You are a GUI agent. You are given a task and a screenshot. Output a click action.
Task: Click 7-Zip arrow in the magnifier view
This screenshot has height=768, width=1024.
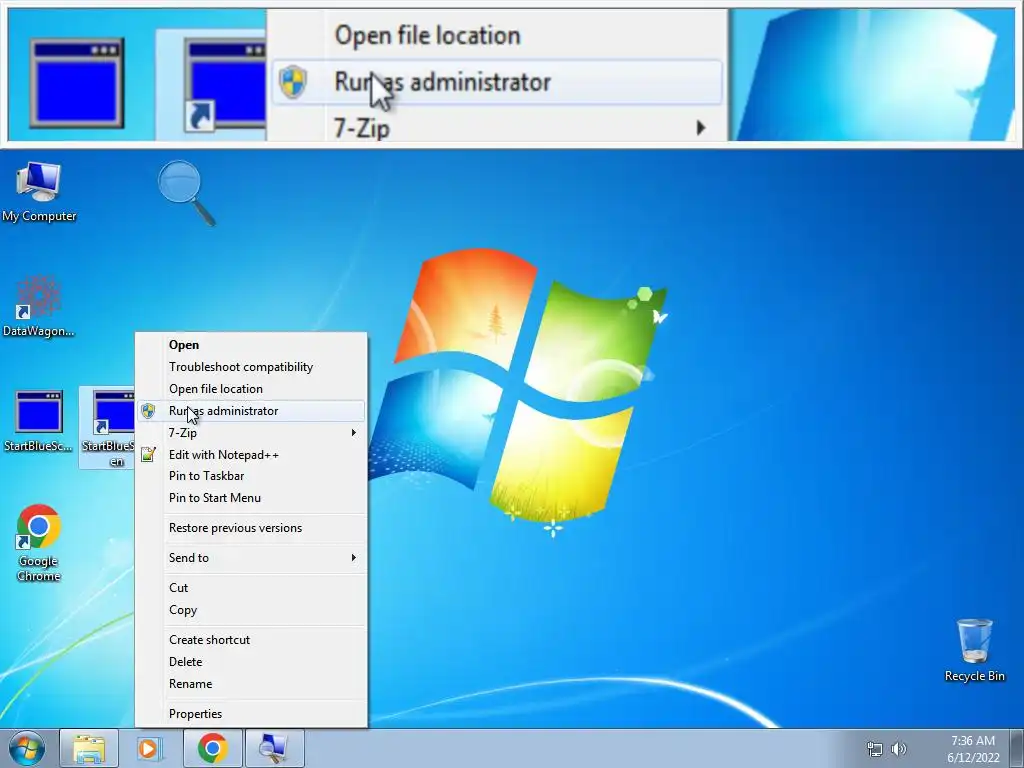pos(701,127)
